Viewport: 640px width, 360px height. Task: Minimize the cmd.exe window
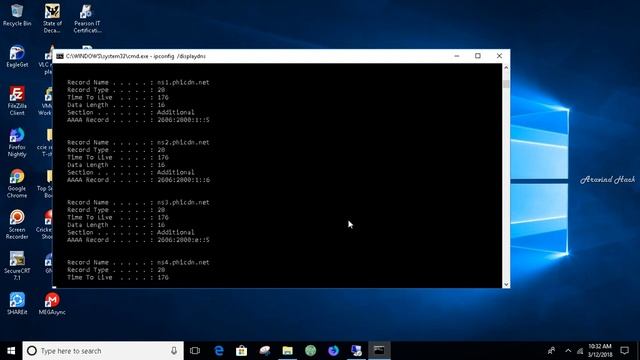coord(457,56)
